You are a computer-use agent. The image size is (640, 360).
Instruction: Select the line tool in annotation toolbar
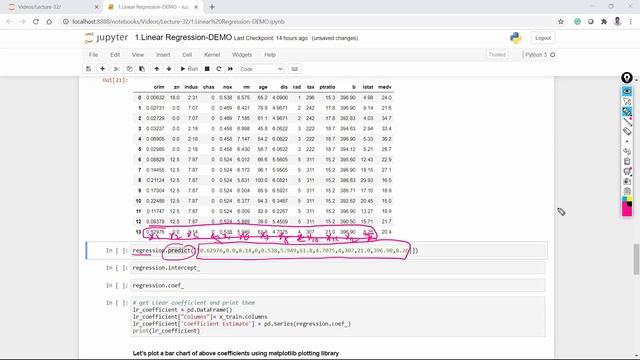point(627,122)
